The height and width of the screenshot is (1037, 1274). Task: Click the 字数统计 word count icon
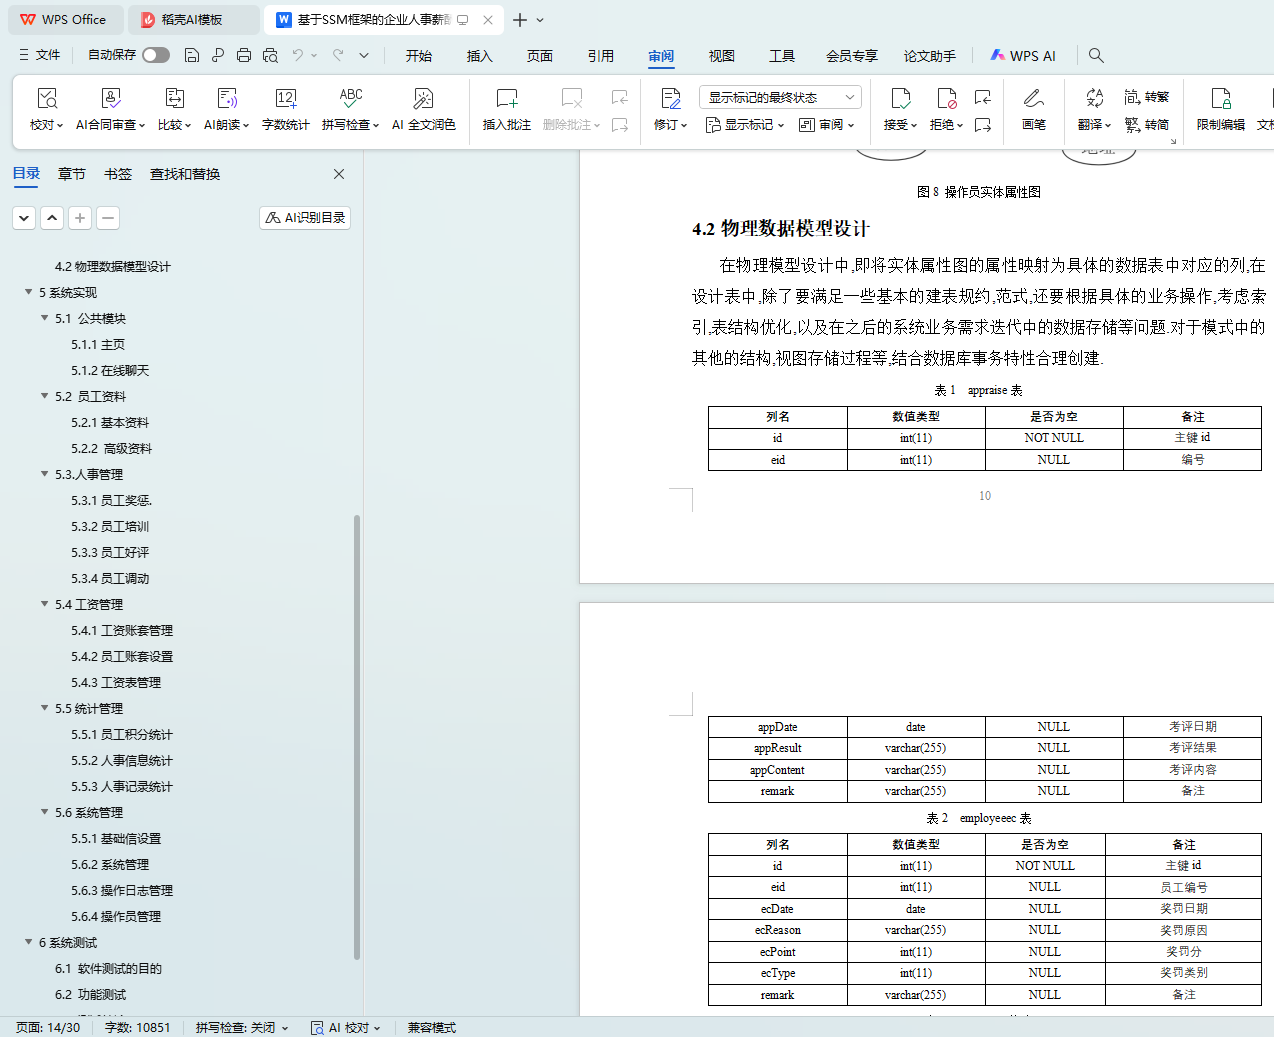(285, 99)
